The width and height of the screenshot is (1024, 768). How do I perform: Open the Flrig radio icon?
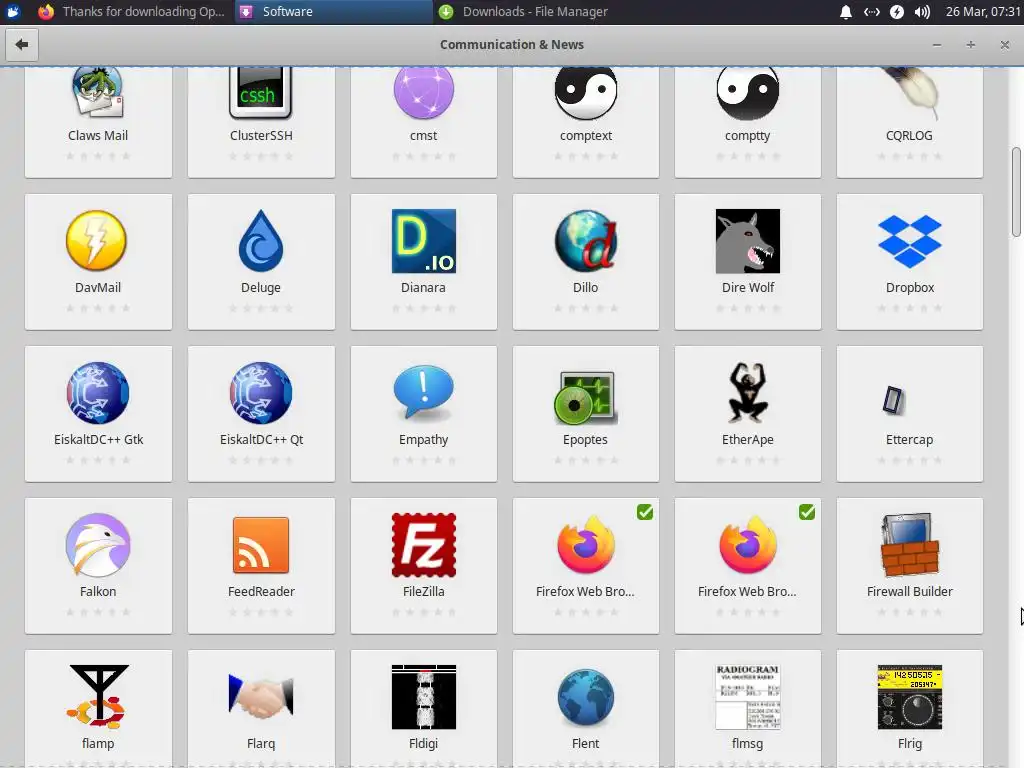click(x=910, y=697)
